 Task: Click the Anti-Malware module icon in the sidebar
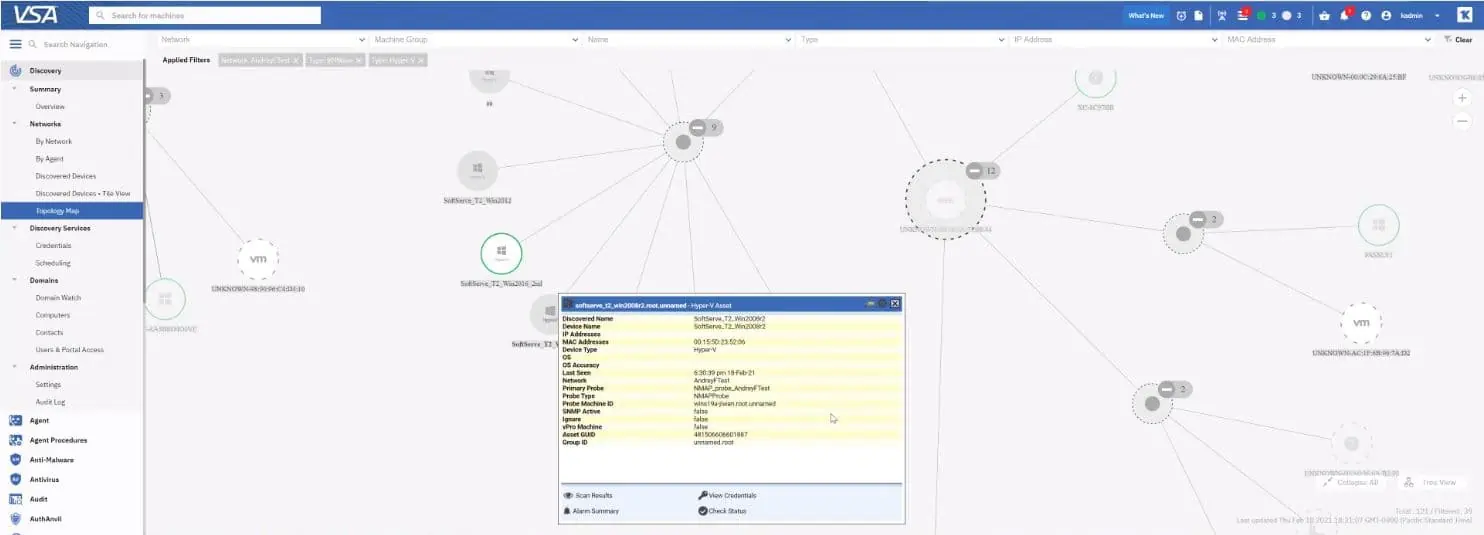click(x=15, y=460)
